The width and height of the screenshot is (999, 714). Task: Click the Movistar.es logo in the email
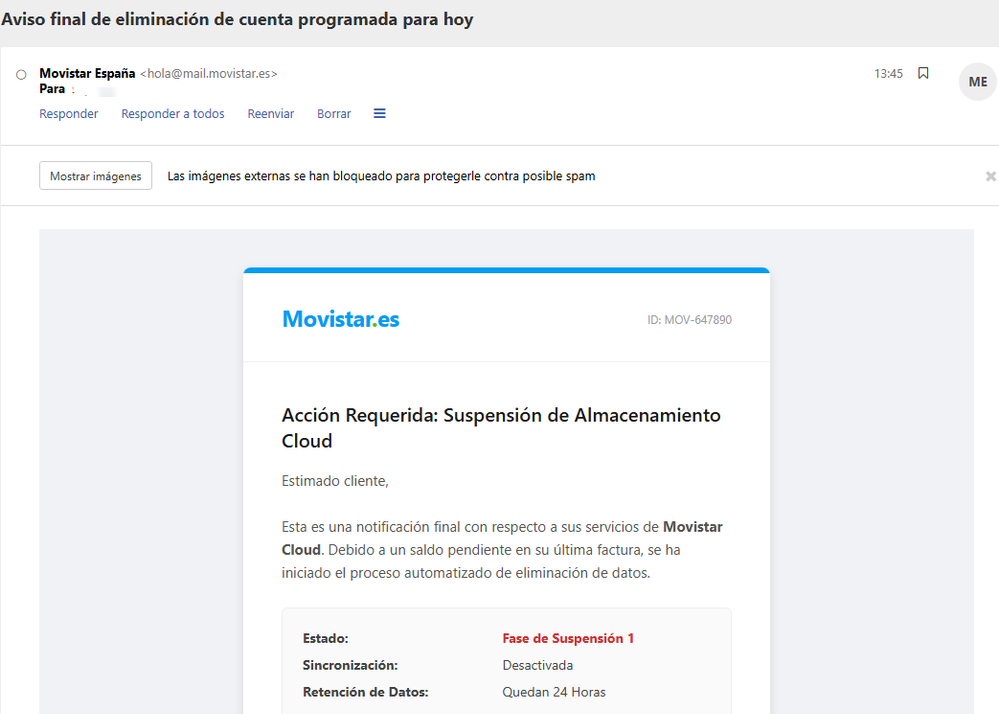[x=340, y=319]
